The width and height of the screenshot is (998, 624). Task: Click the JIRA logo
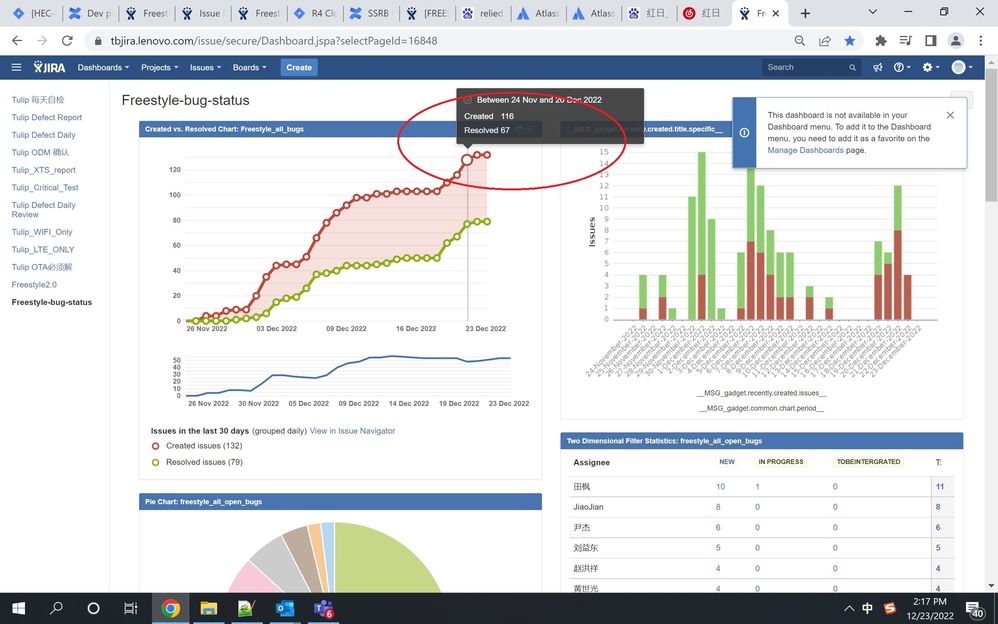click(x=49, y=67)
